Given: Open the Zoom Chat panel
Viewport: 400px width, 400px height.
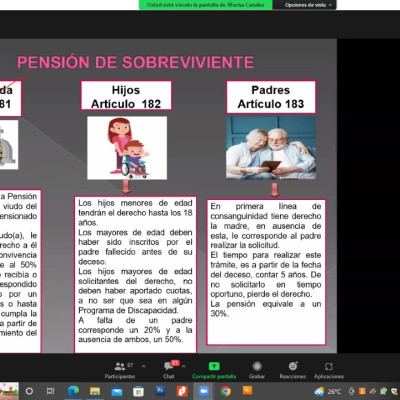Looking at the screenshot, I should 169,370.
